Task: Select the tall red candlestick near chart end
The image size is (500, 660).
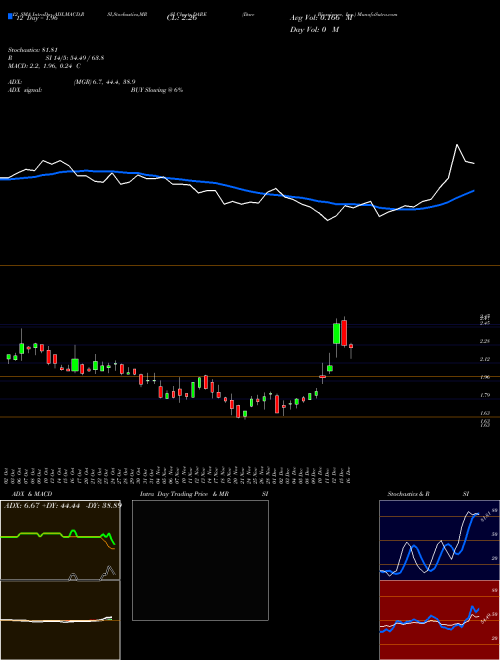Action: point(344,333)
